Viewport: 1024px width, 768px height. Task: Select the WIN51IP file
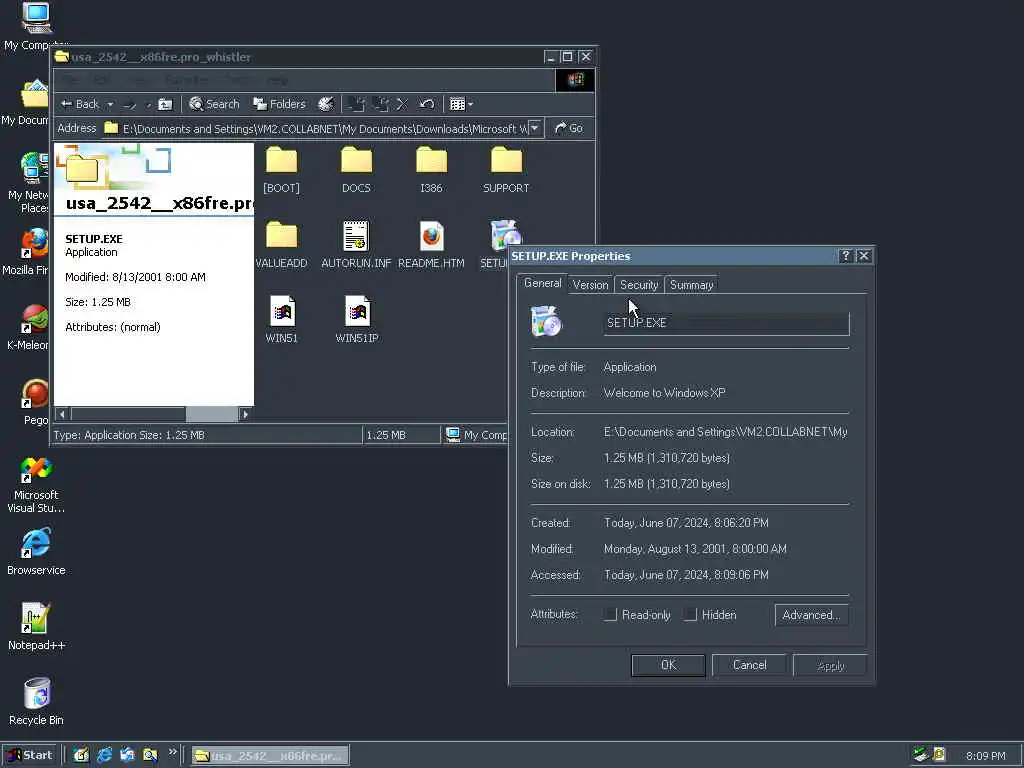[x=357, y=320]
